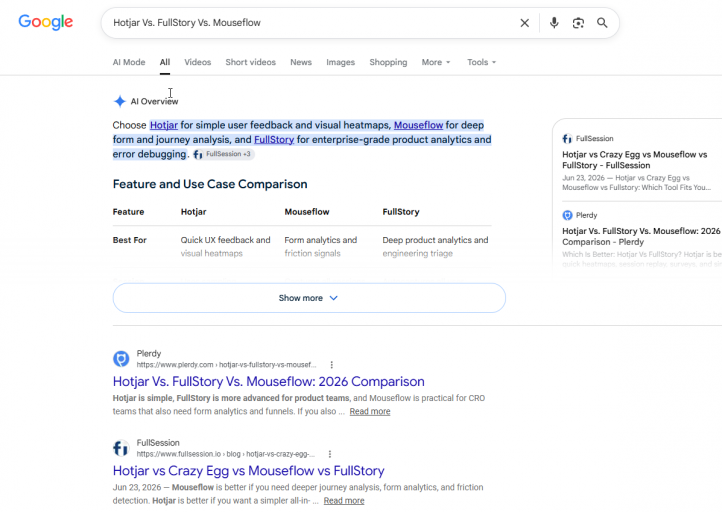Viewport: 722px width, 512px height.
Task: Click Plerdy icon in sources side panel
Action: [x=567, y=215]
